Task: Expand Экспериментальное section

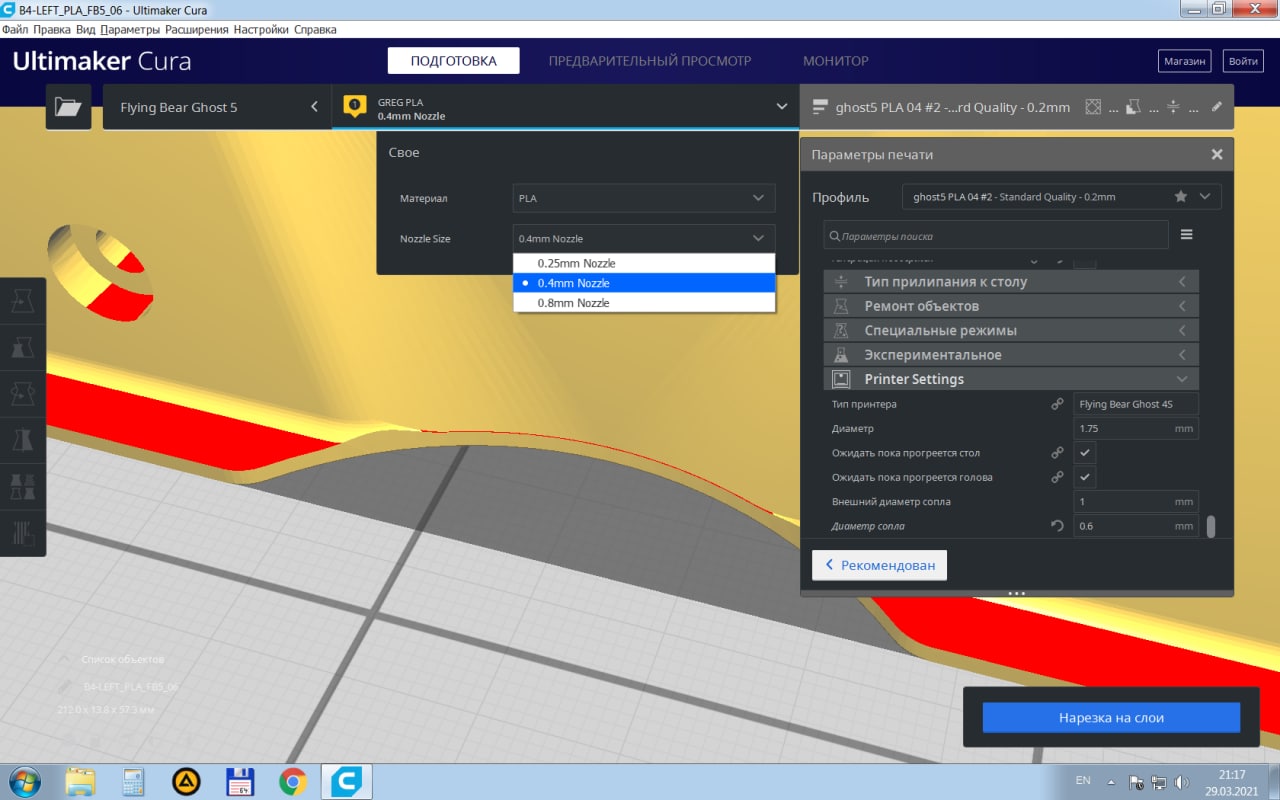Action: point(1011,355)
